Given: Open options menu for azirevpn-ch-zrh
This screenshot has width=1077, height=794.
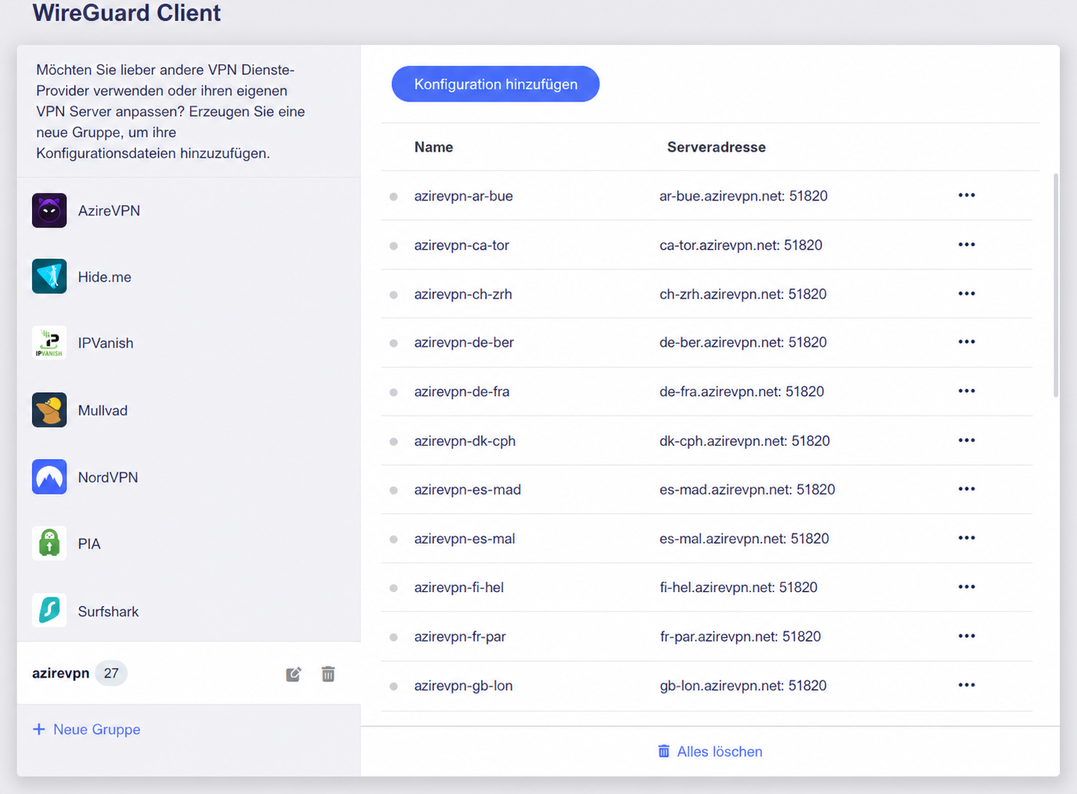Looking at the screenshot, I should coord(966,293).
